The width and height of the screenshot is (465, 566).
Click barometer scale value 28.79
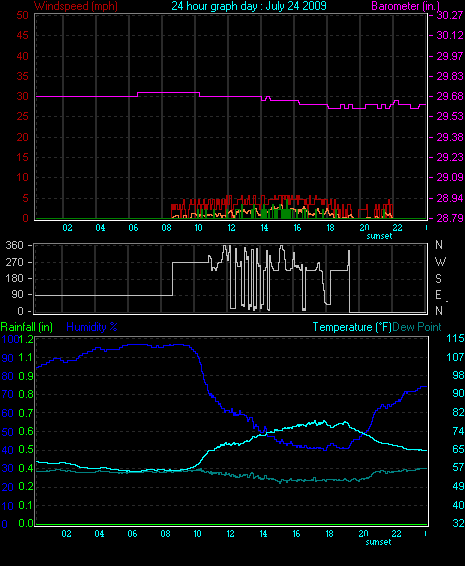click(450, 218)
